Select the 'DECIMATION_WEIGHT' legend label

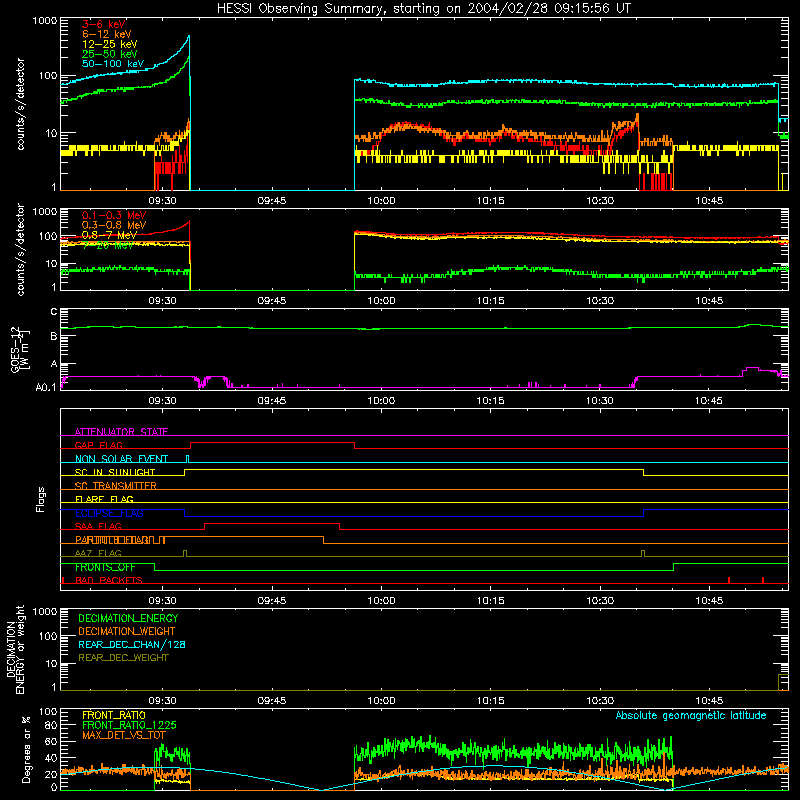127,631
